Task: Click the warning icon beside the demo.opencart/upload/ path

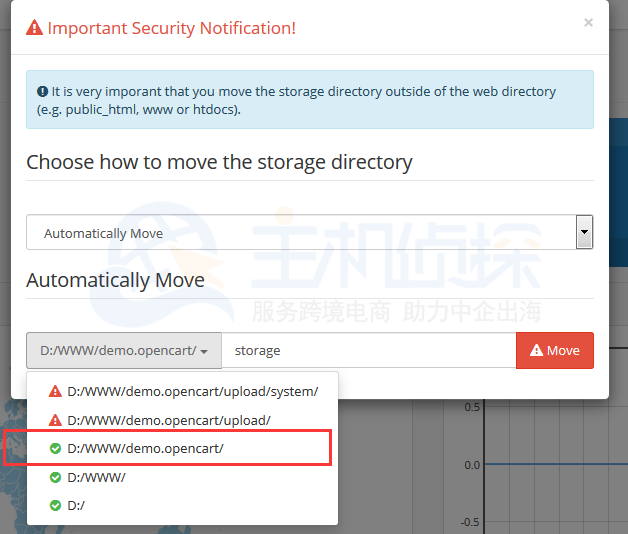Action: point(55,420)
